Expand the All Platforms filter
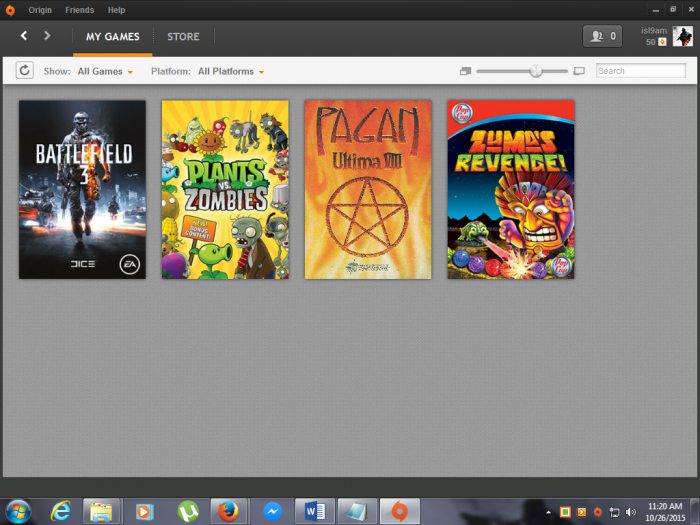This screenshot has width=700, height=525. (x=231, y=71)
